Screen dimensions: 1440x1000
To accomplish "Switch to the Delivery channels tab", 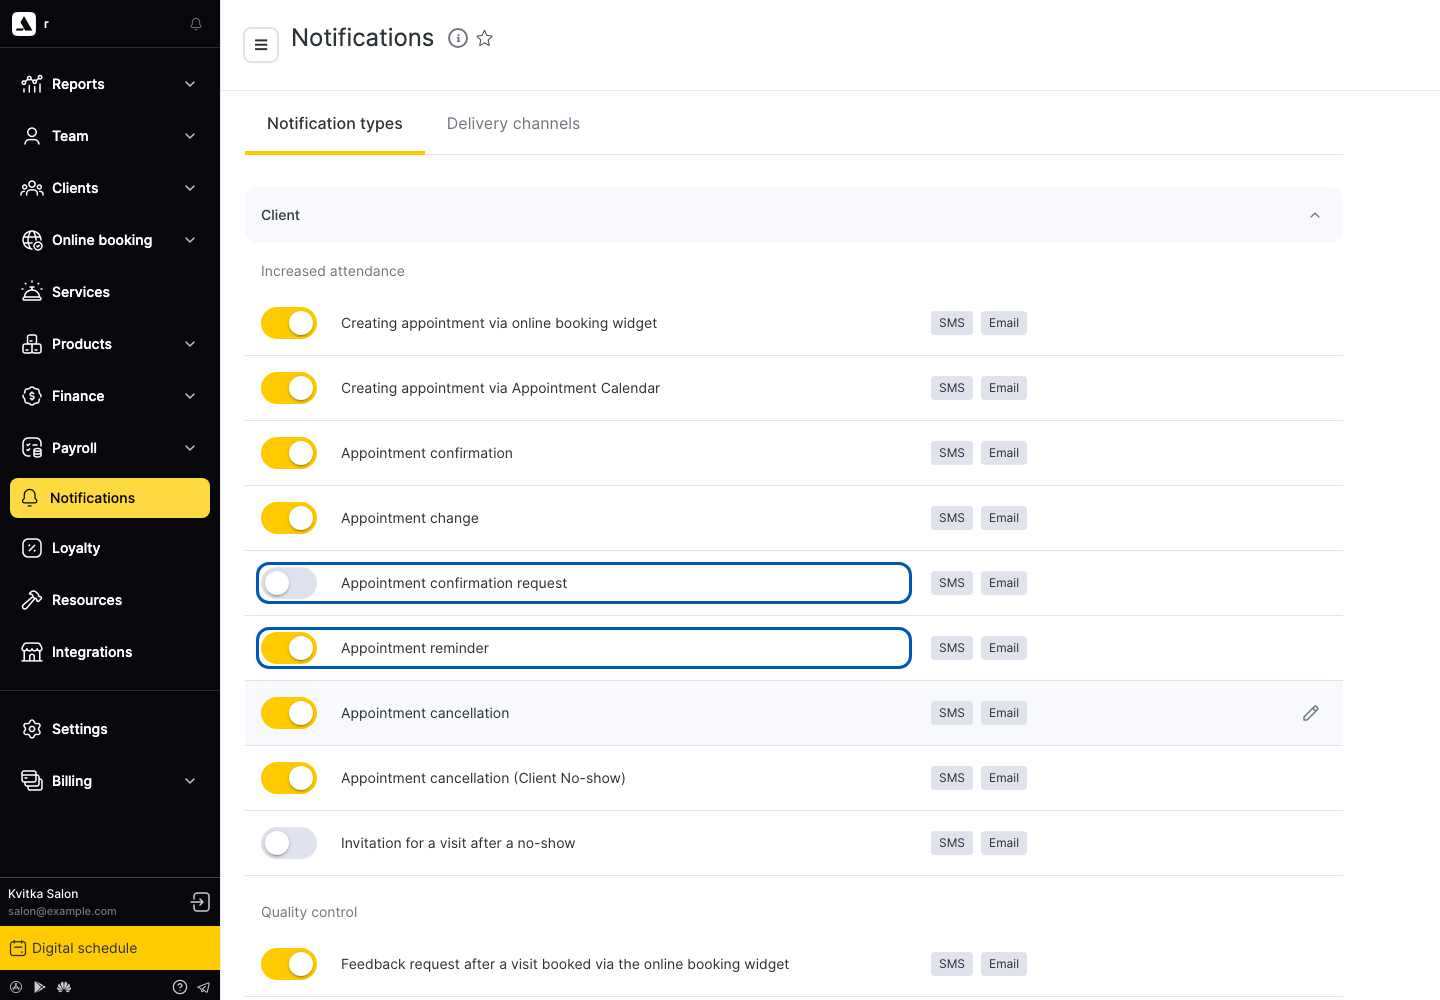I will tap(513, 124).
